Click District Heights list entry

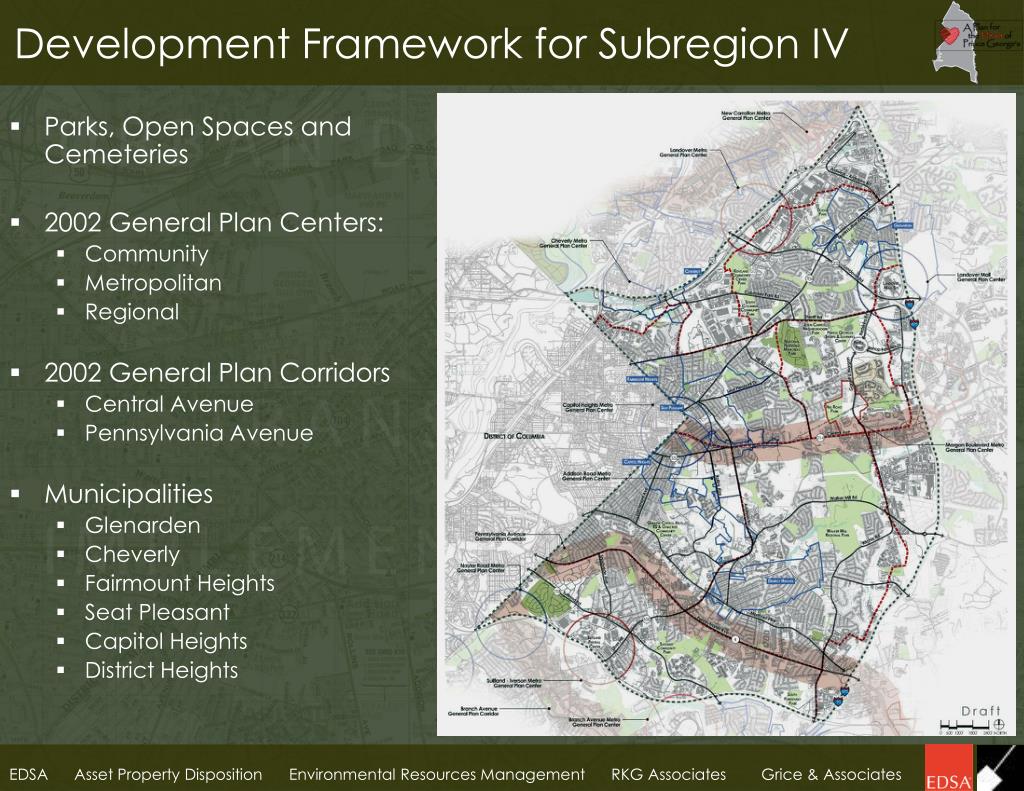pos(161,670)
